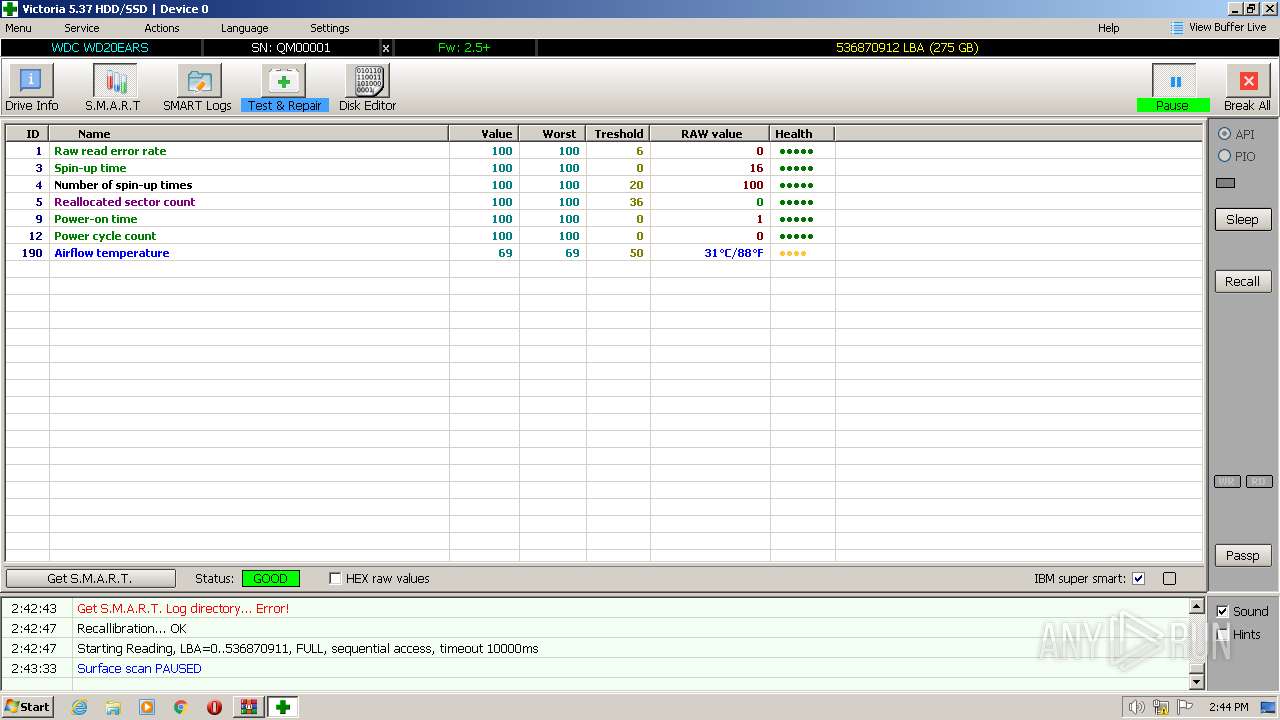
Task: Select the Power cycle count row
Action: pos(604,236)
